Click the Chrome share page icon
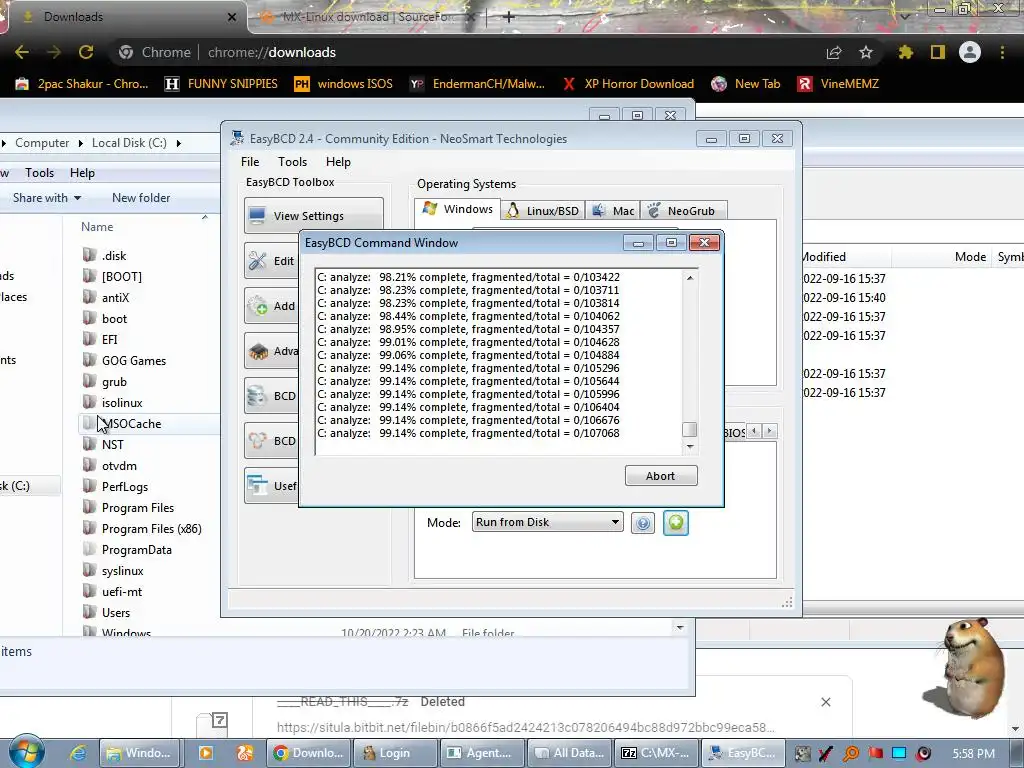This screenshot has height=768, width=1024. coord(834,52)
